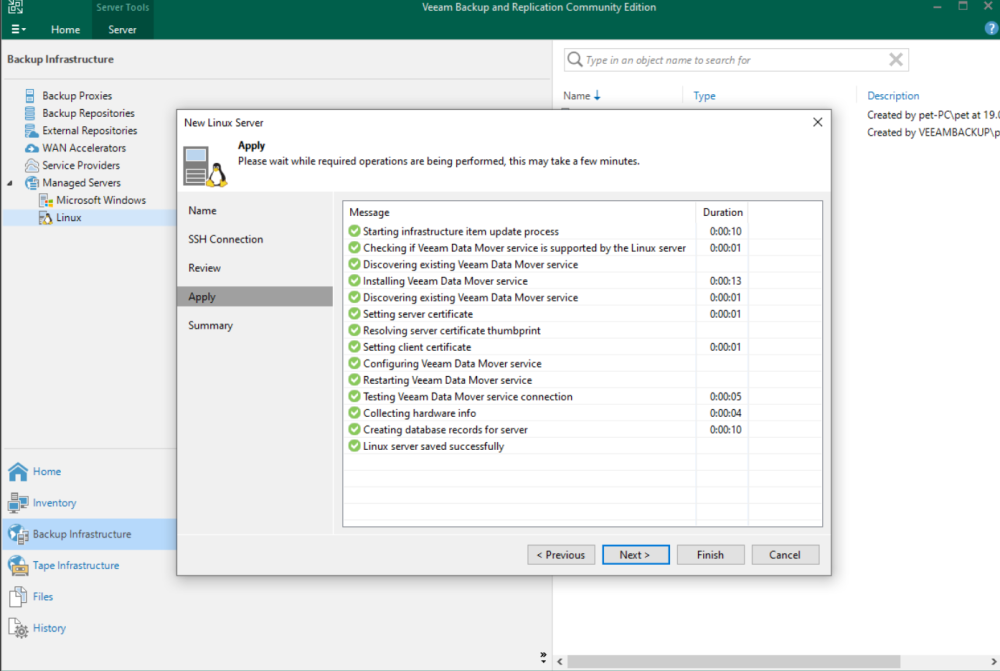Click the right scroll arrow on horizontal scrollbar

994,661
